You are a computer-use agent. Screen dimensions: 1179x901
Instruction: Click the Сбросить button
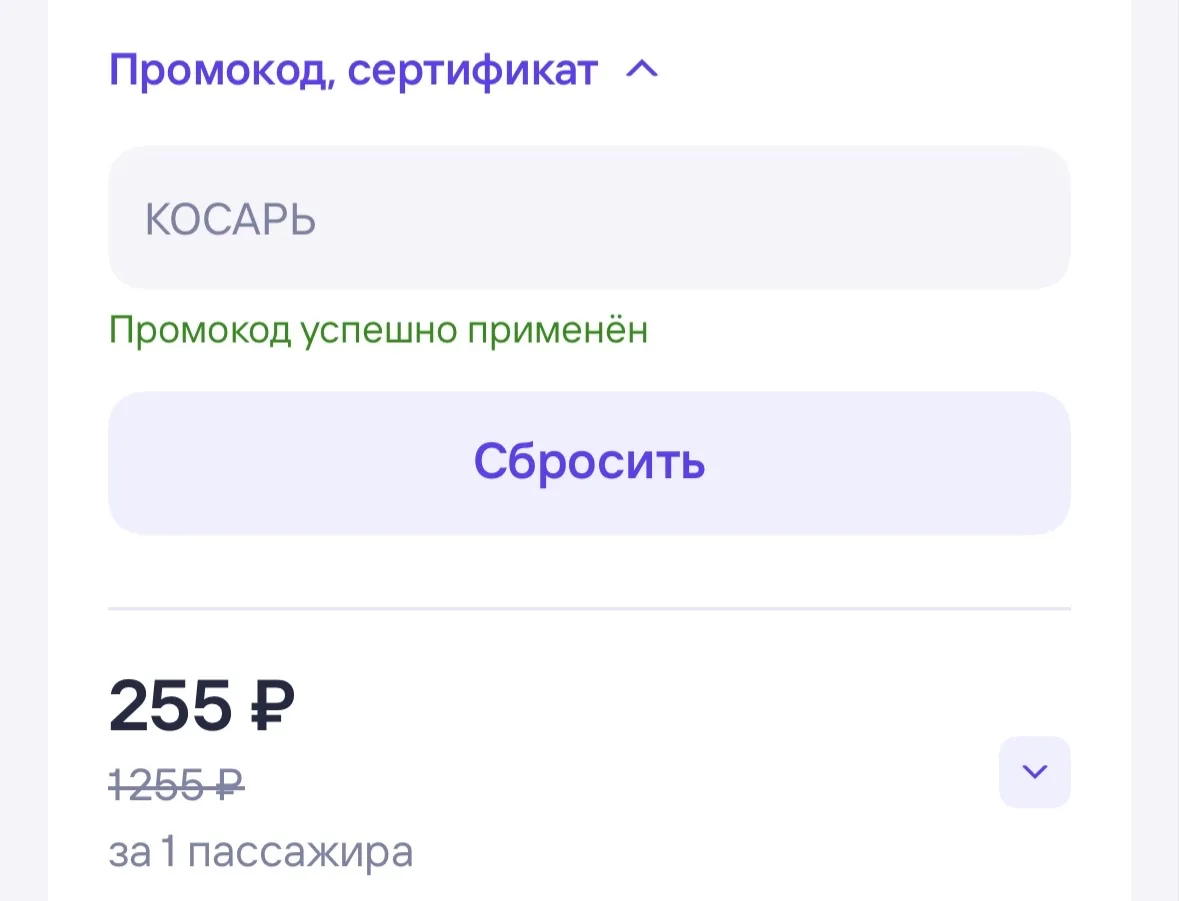click(x=589, y=463)
